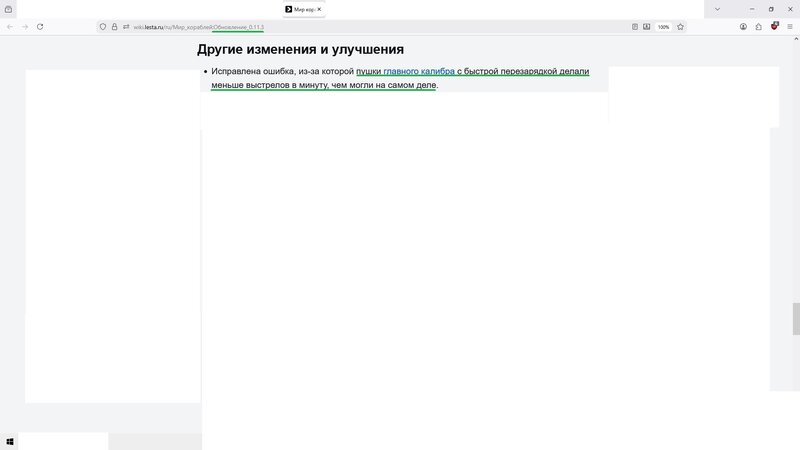The image size is (800, 450).
Task: Open the Windows Start menu
Action: tap(10, 442)
